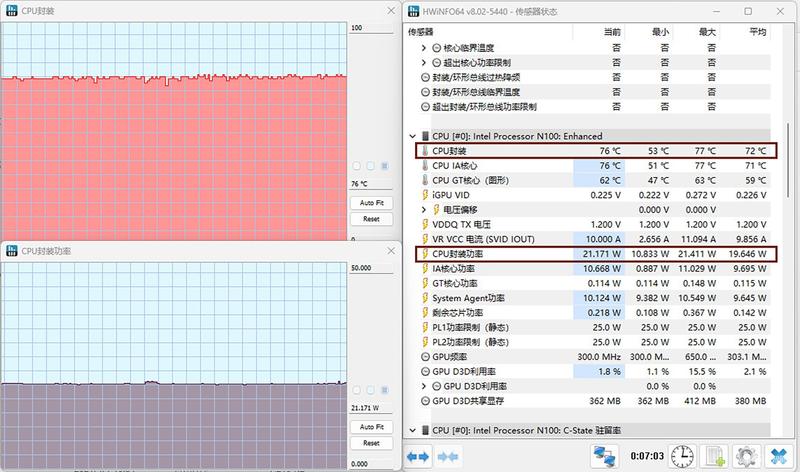The height and width of the screenshot is (472, 800).
Task: Expand the 核心临界温度 subgroup
Action: coord(423,48)
